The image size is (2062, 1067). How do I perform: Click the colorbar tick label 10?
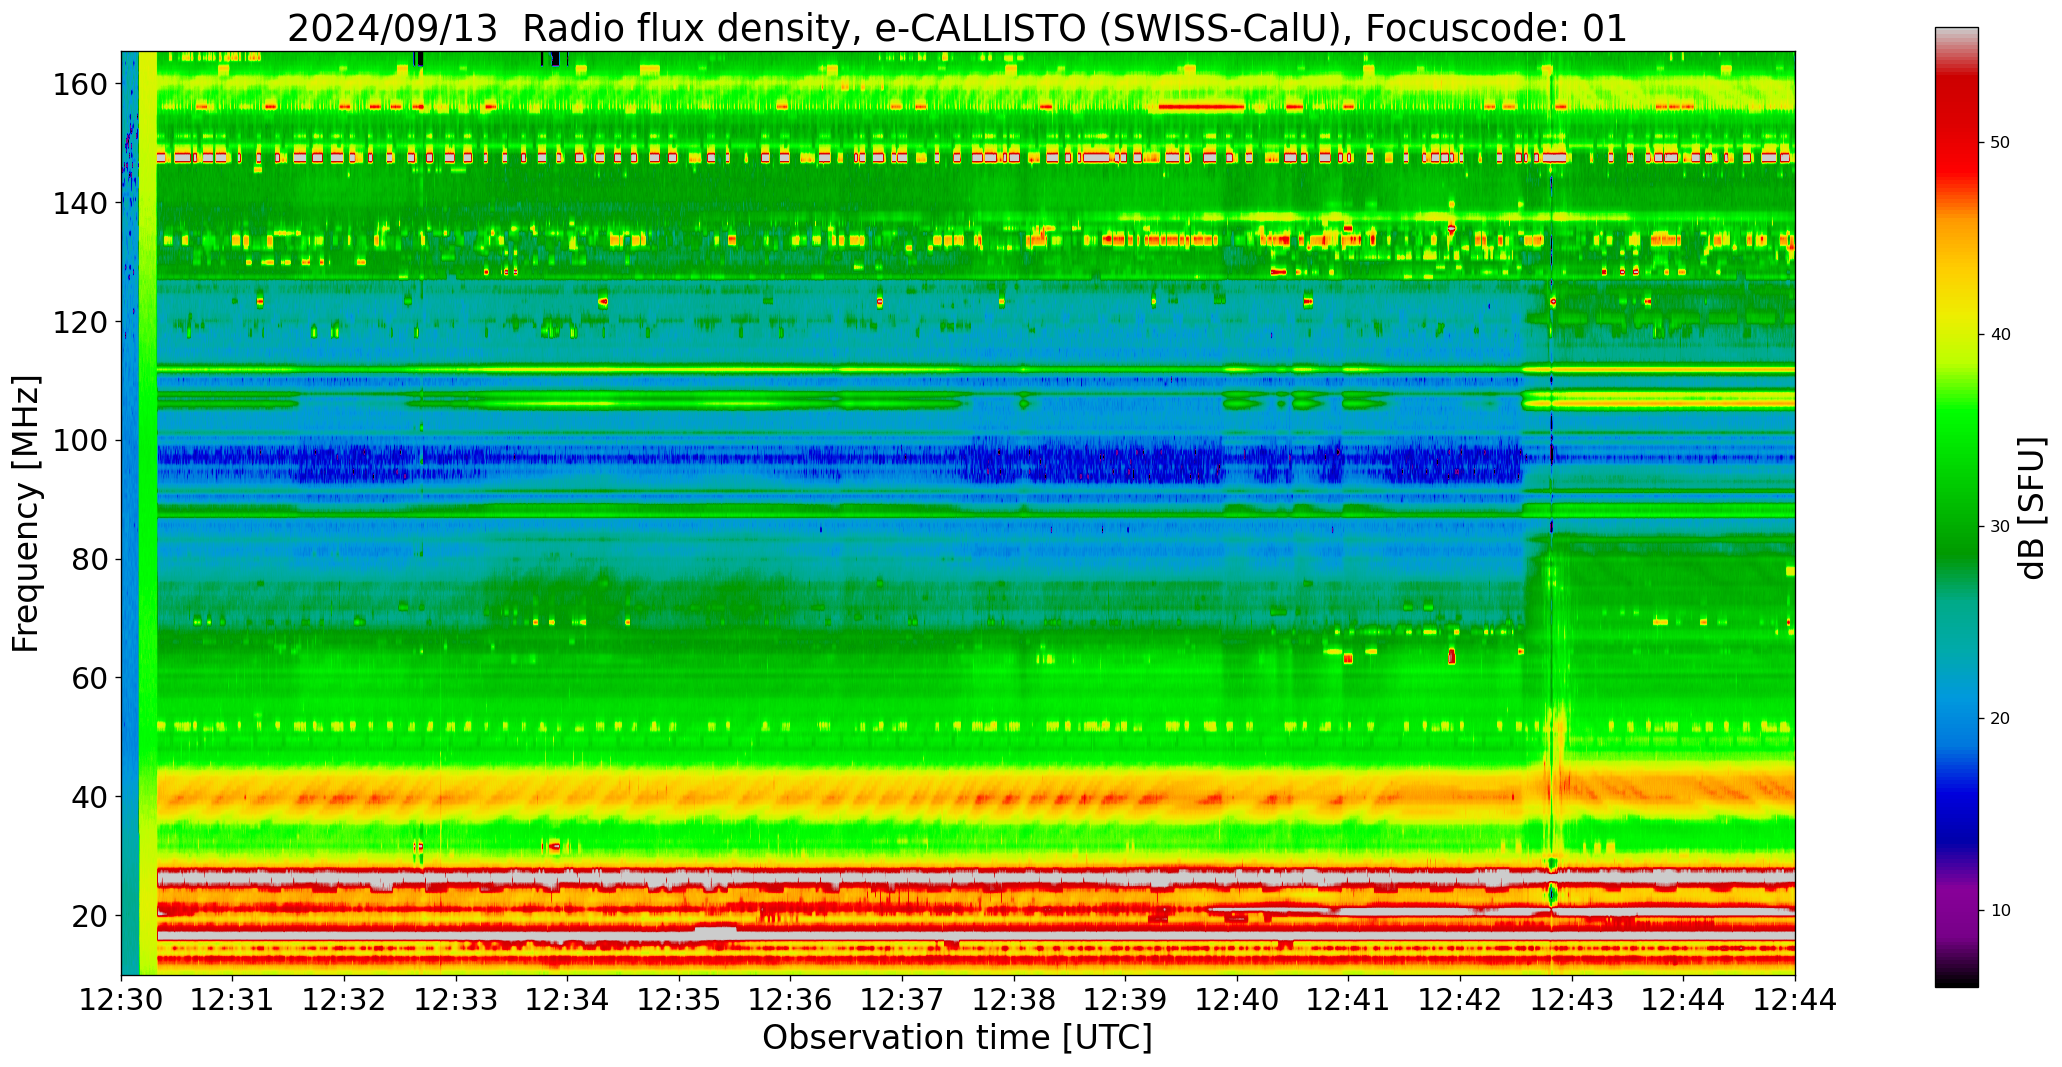click(x=2000, y=911)
